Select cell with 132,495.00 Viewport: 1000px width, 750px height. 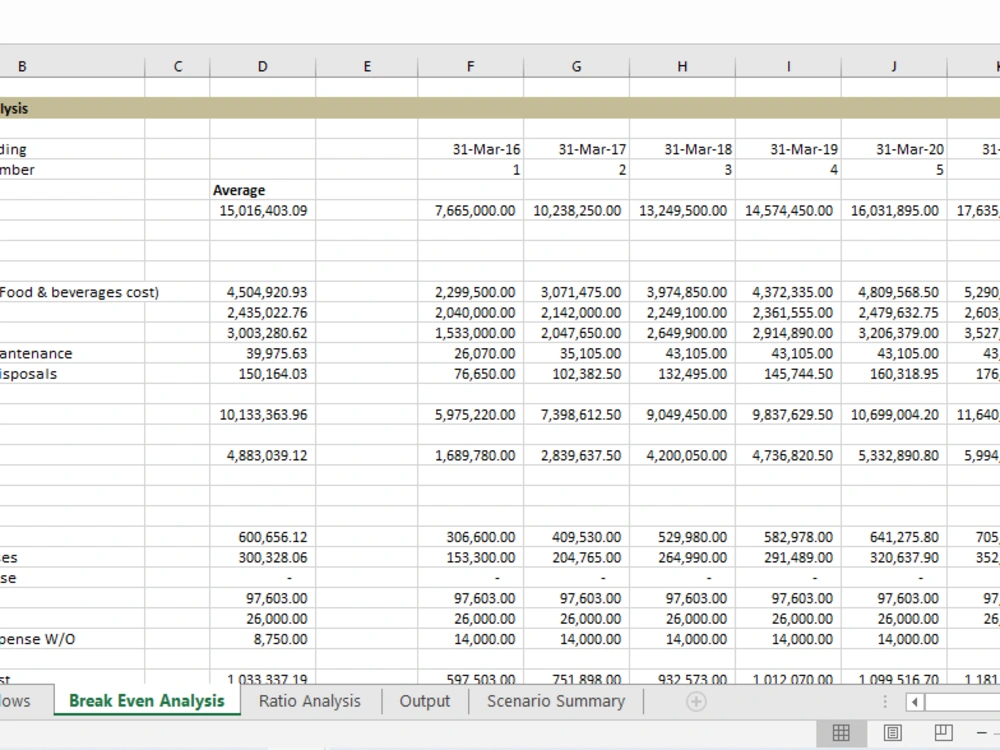[682, 374]
